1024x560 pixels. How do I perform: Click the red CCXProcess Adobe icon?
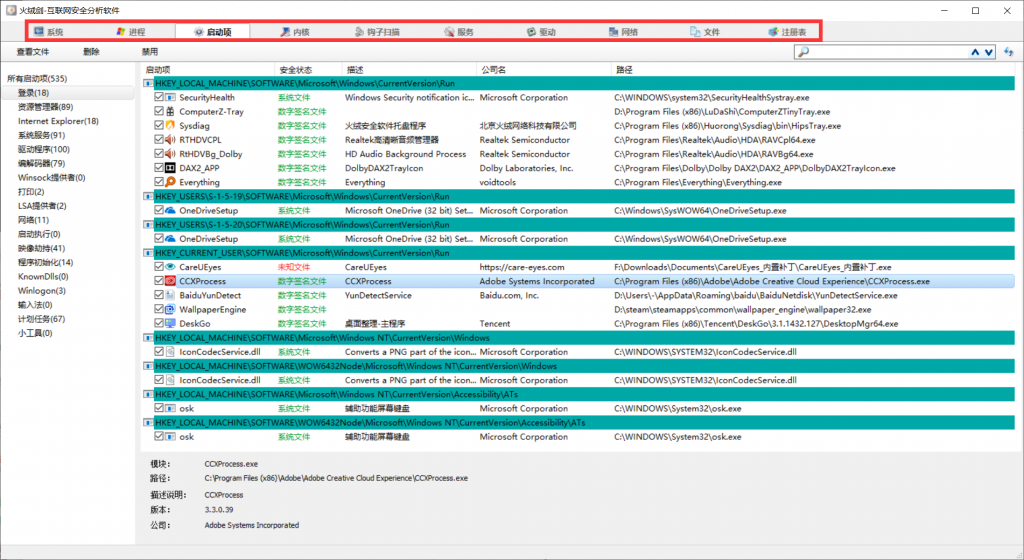[170, 282]
